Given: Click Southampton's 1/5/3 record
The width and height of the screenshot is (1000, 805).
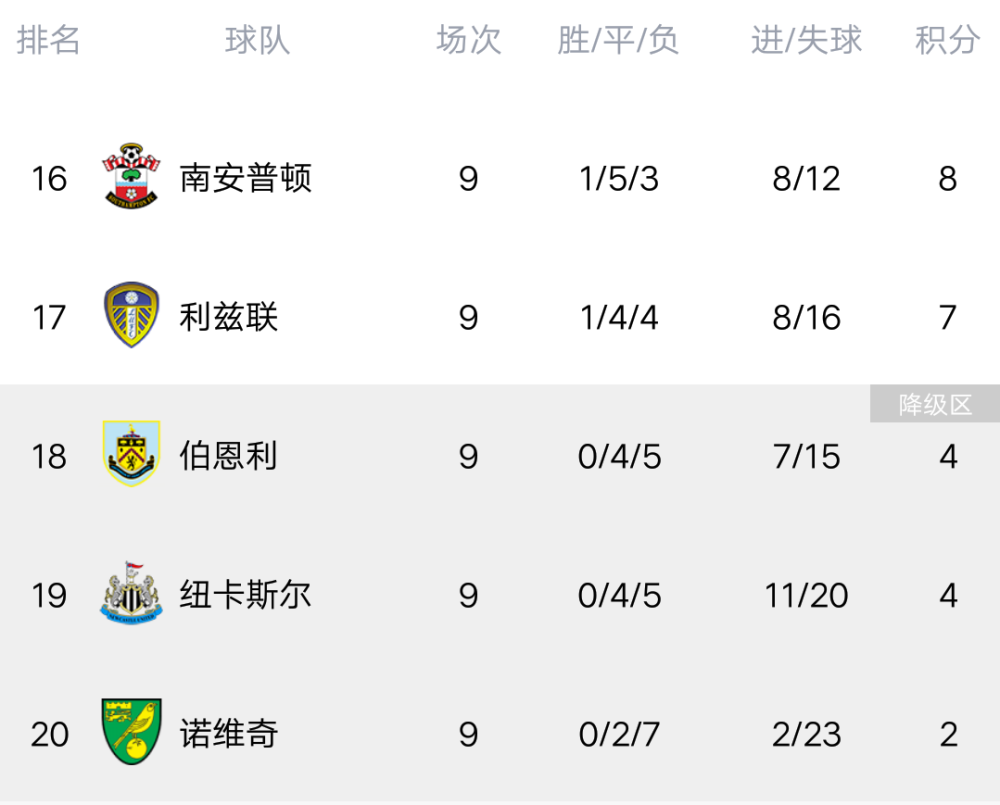Looking at the screenshot, I should 619,179.
